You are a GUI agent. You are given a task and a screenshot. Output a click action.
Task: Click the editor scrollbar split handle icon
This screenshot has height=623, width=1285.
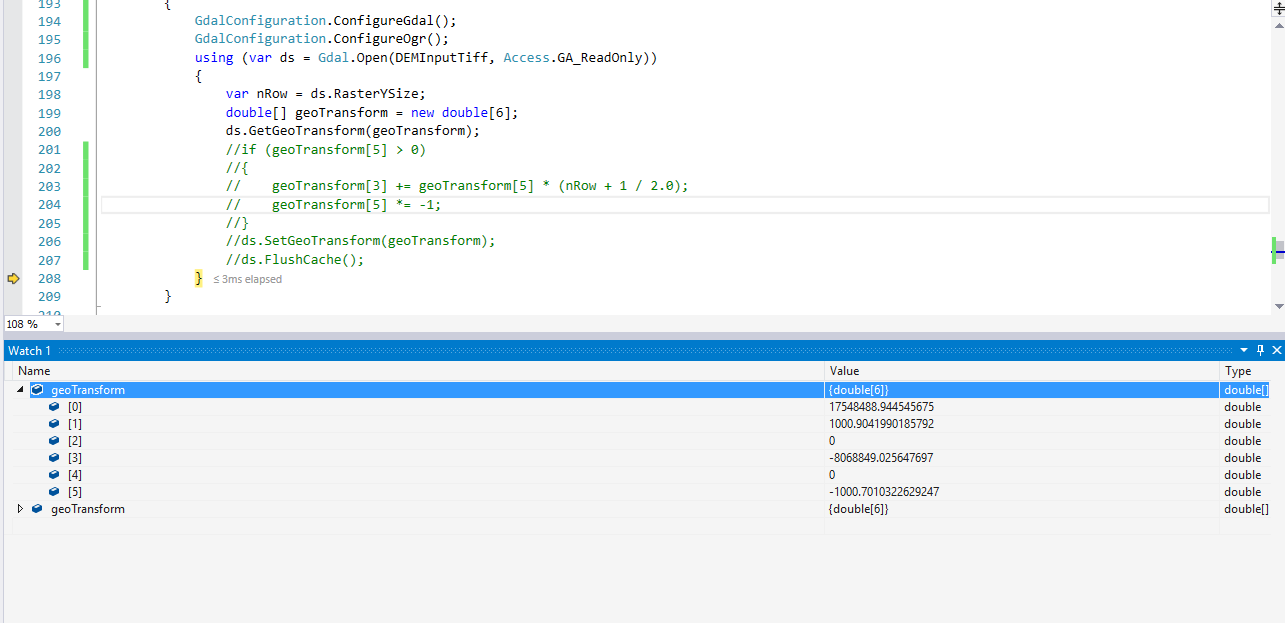(1279, 9)
